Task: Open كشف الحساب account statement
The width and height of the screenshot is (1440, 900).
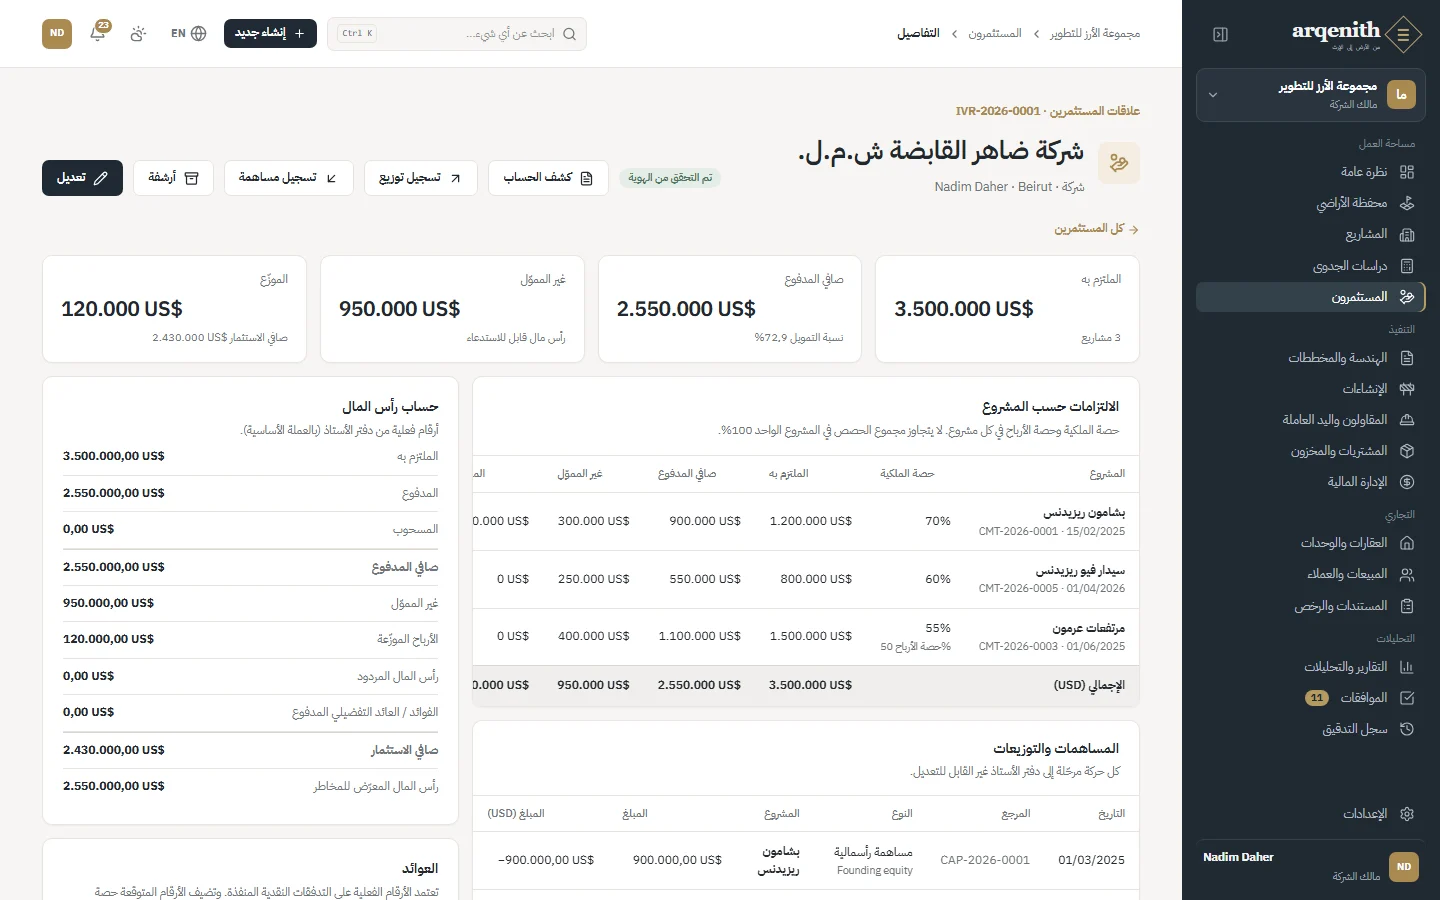Action: coord(548,178)
